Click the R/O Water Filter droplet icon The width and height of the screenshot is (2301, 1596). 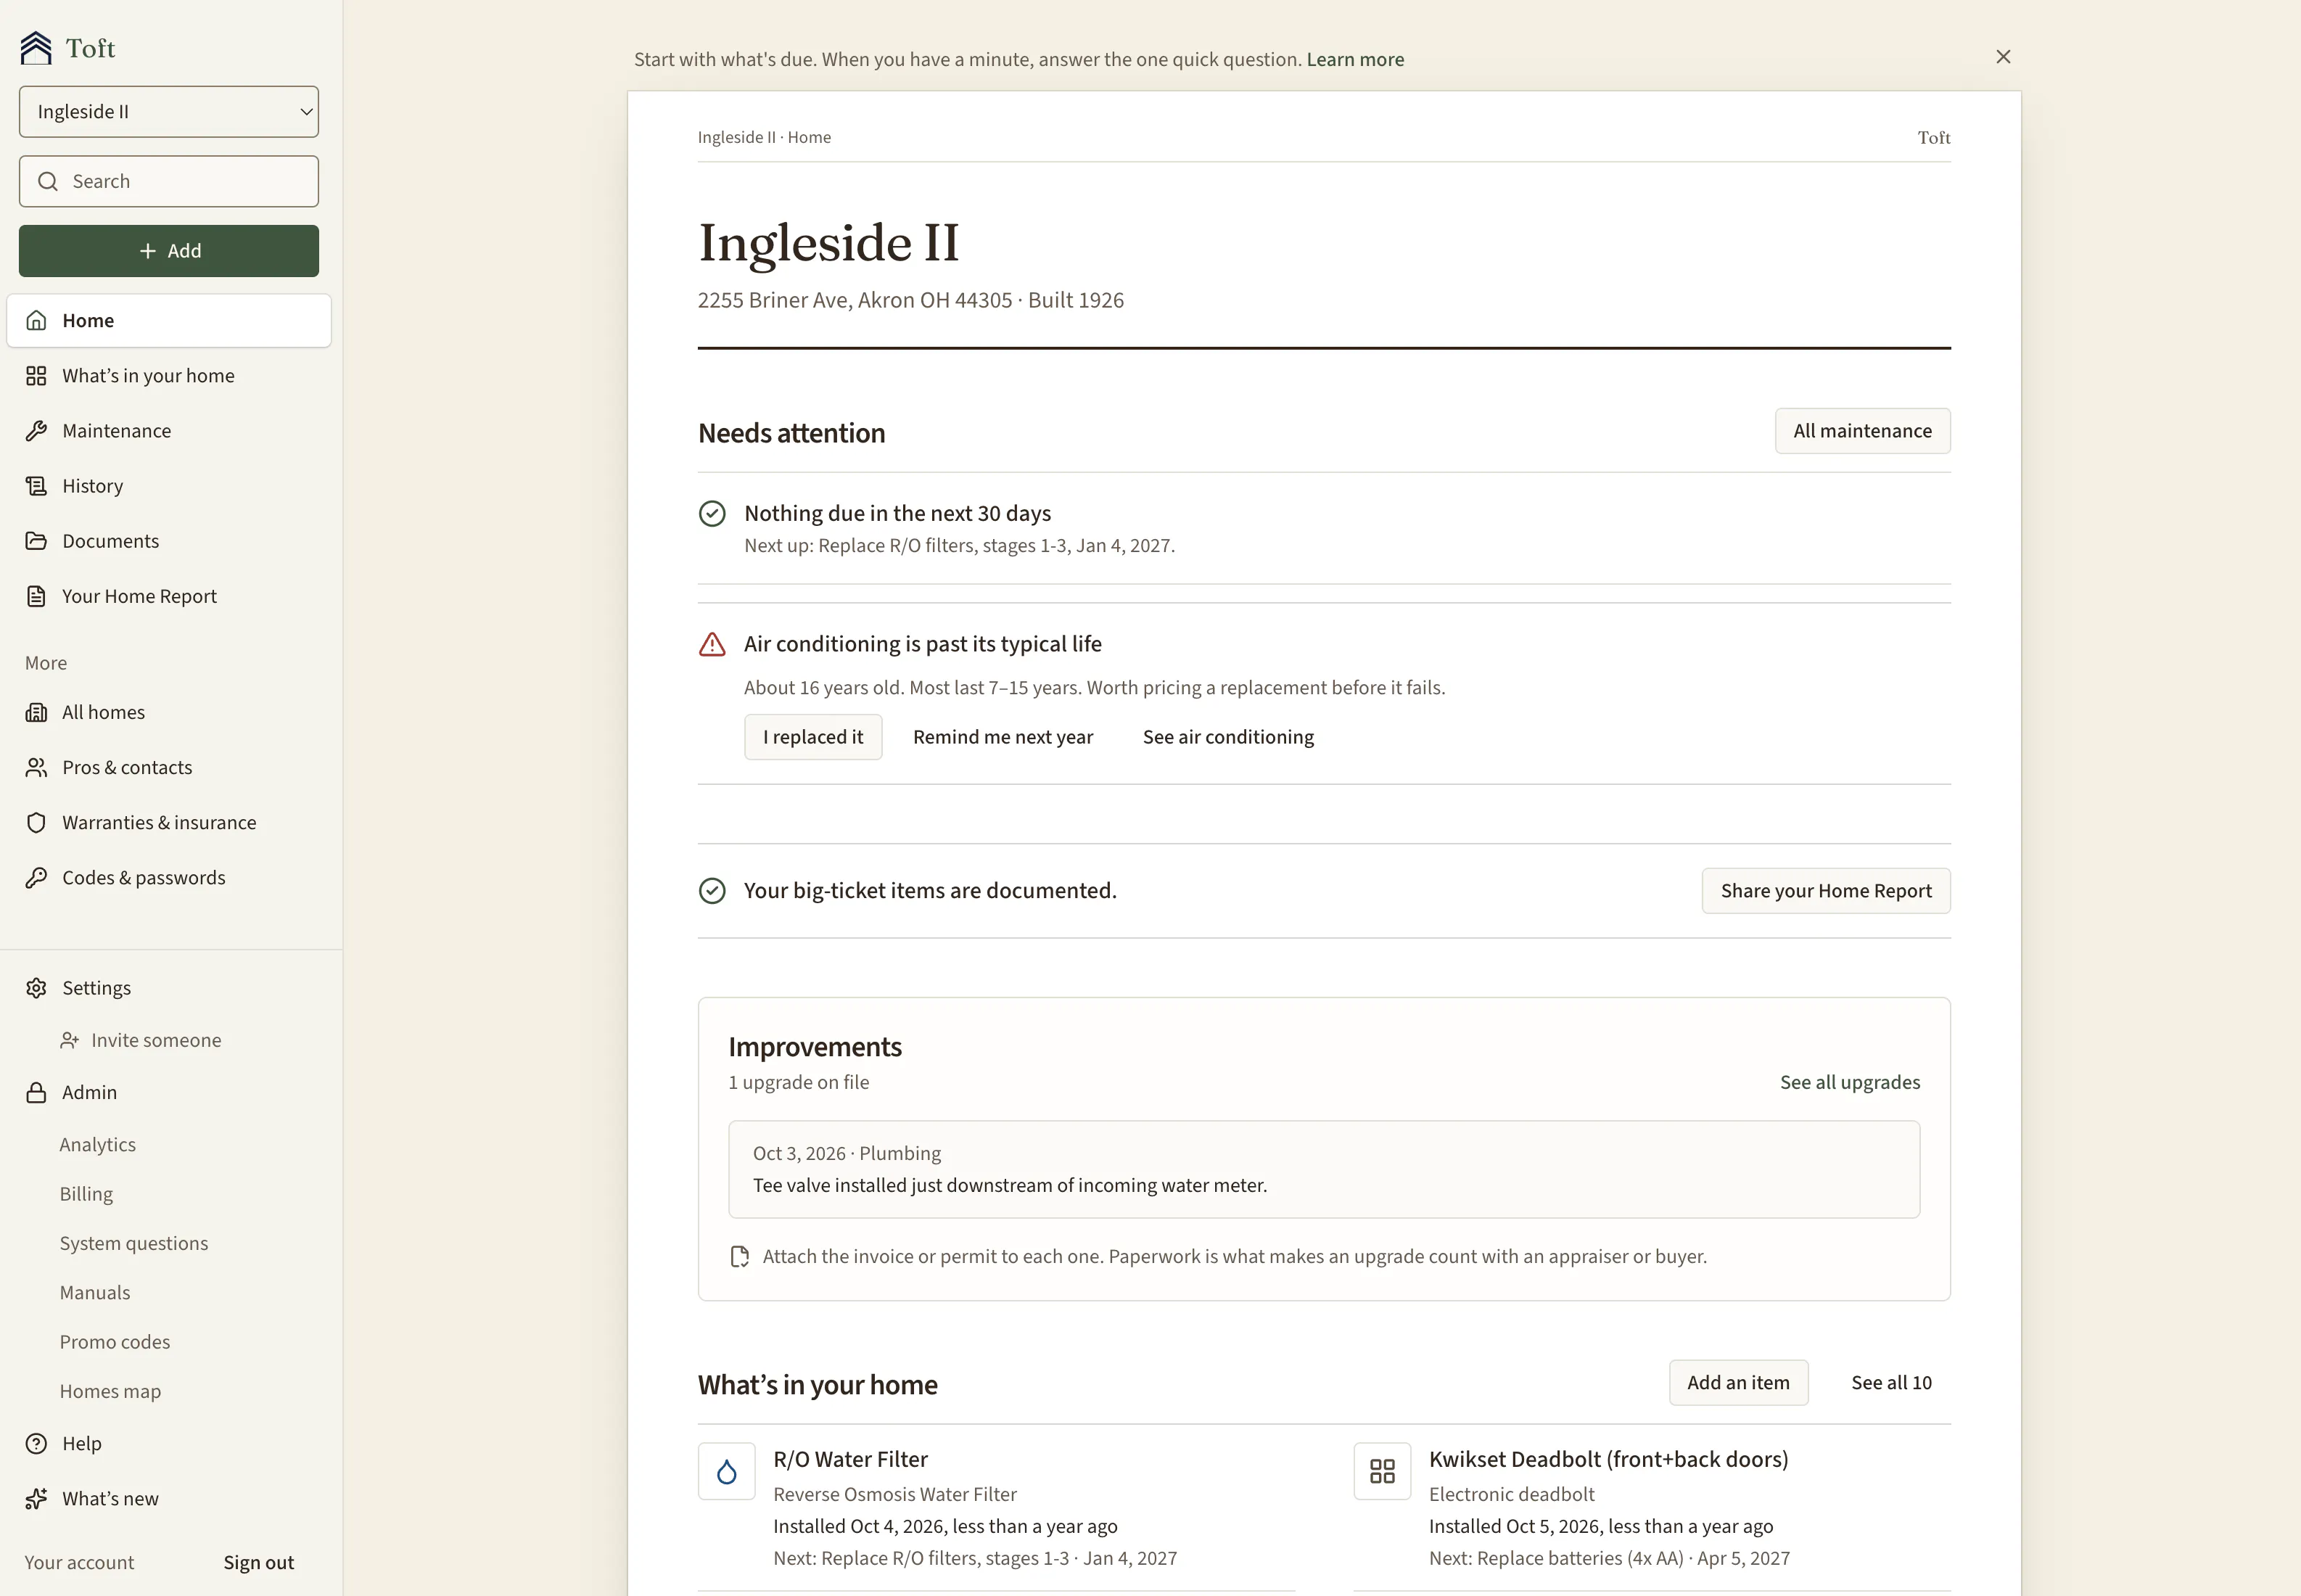click(727, 1471)
